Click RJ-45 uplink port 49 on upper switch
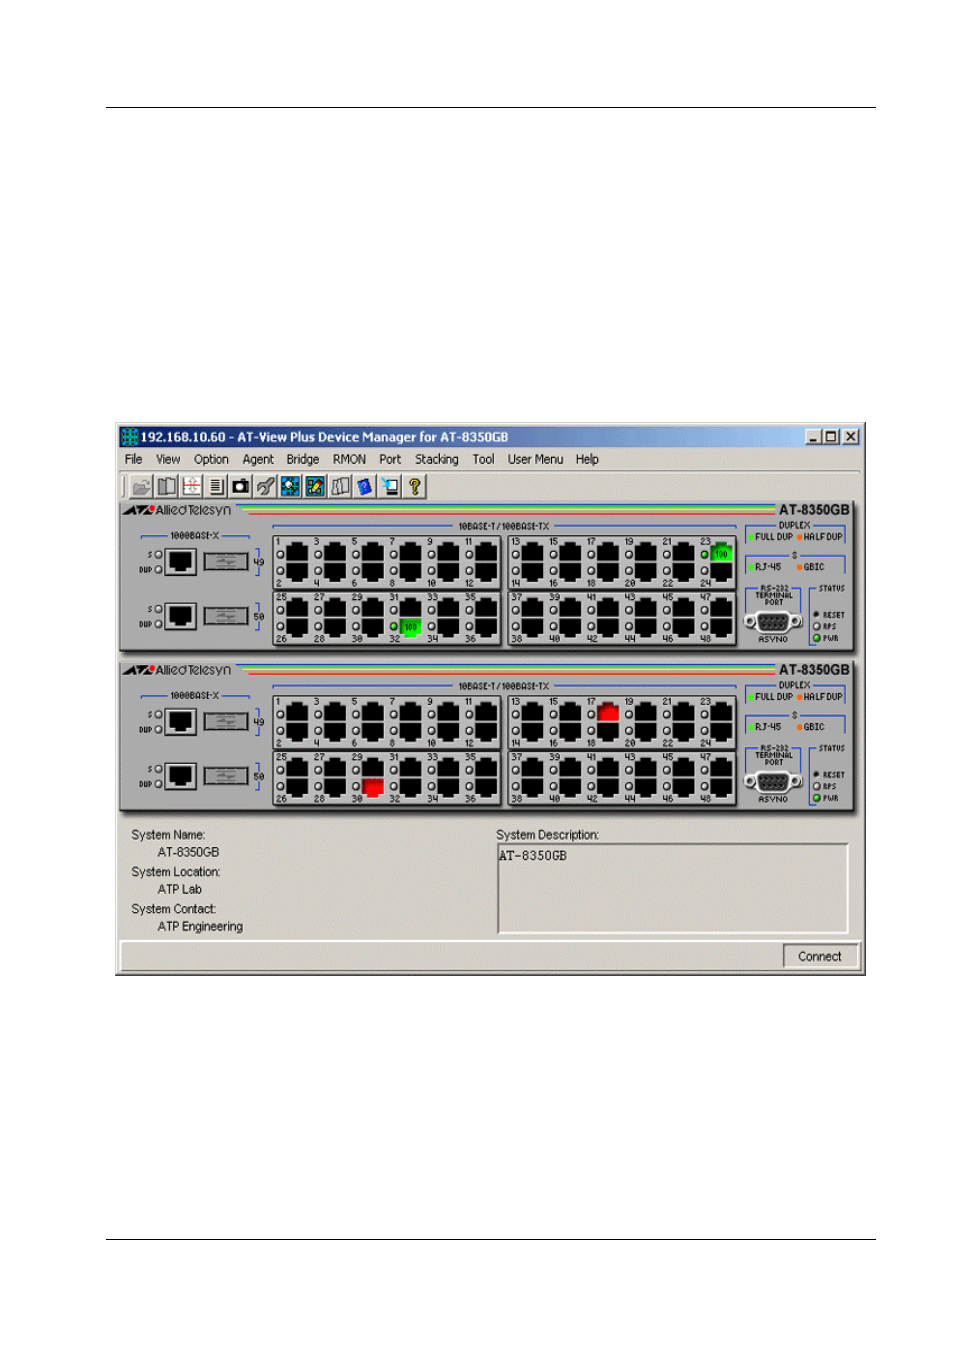This screenshot has height=1350, width=954. (180, 561)
